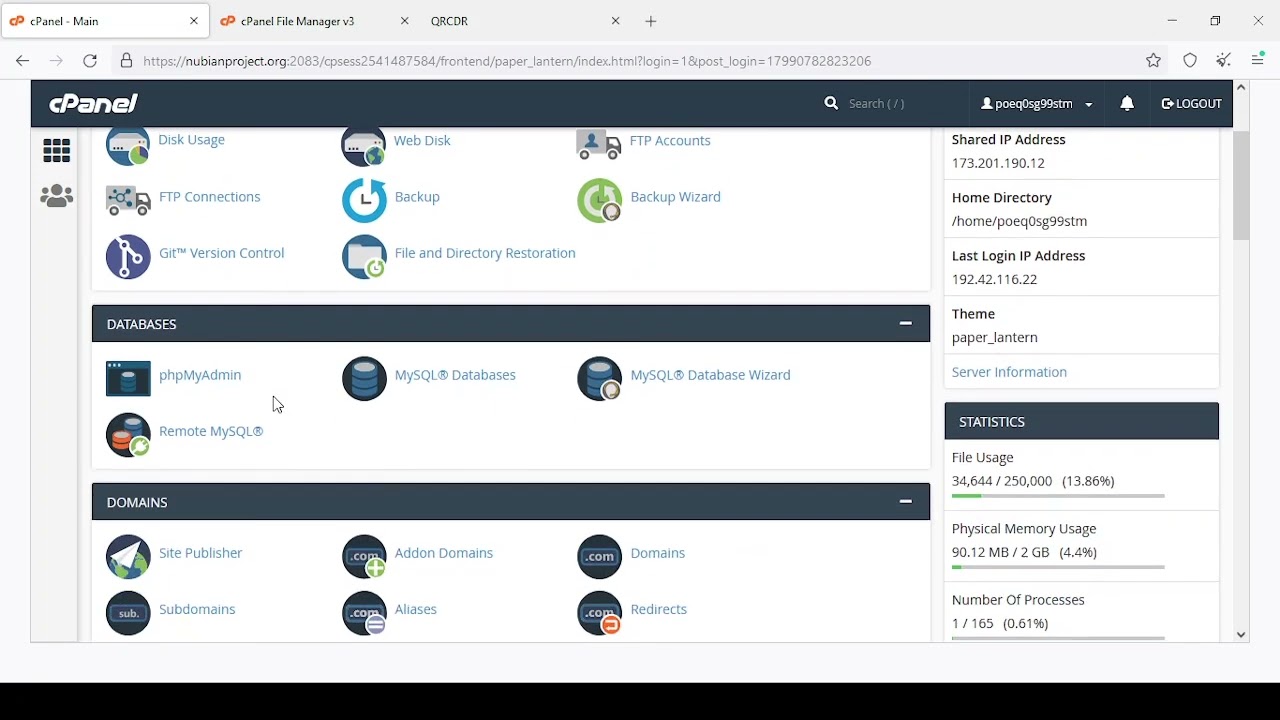
Task: Open the notifications bell
Action: (x=1127, y=103)
